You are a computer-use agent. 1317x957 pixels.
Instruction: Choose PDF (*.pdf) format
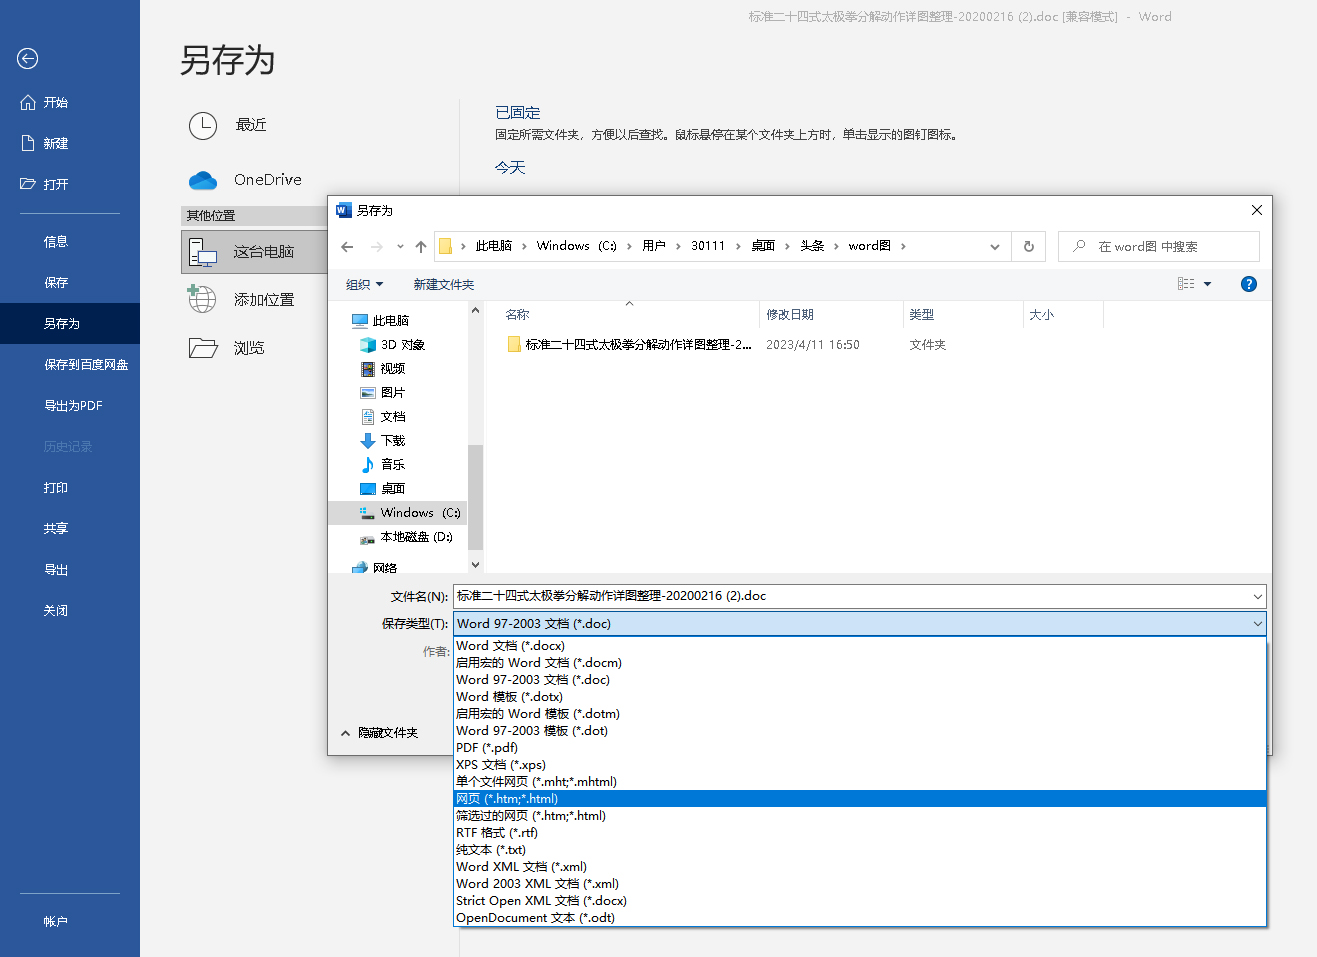(x=860, y=748)
